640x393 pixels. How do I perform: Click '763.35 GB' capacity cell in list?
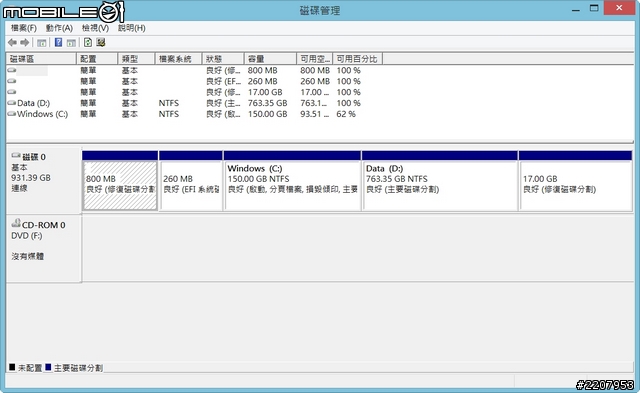coord(267,103)
